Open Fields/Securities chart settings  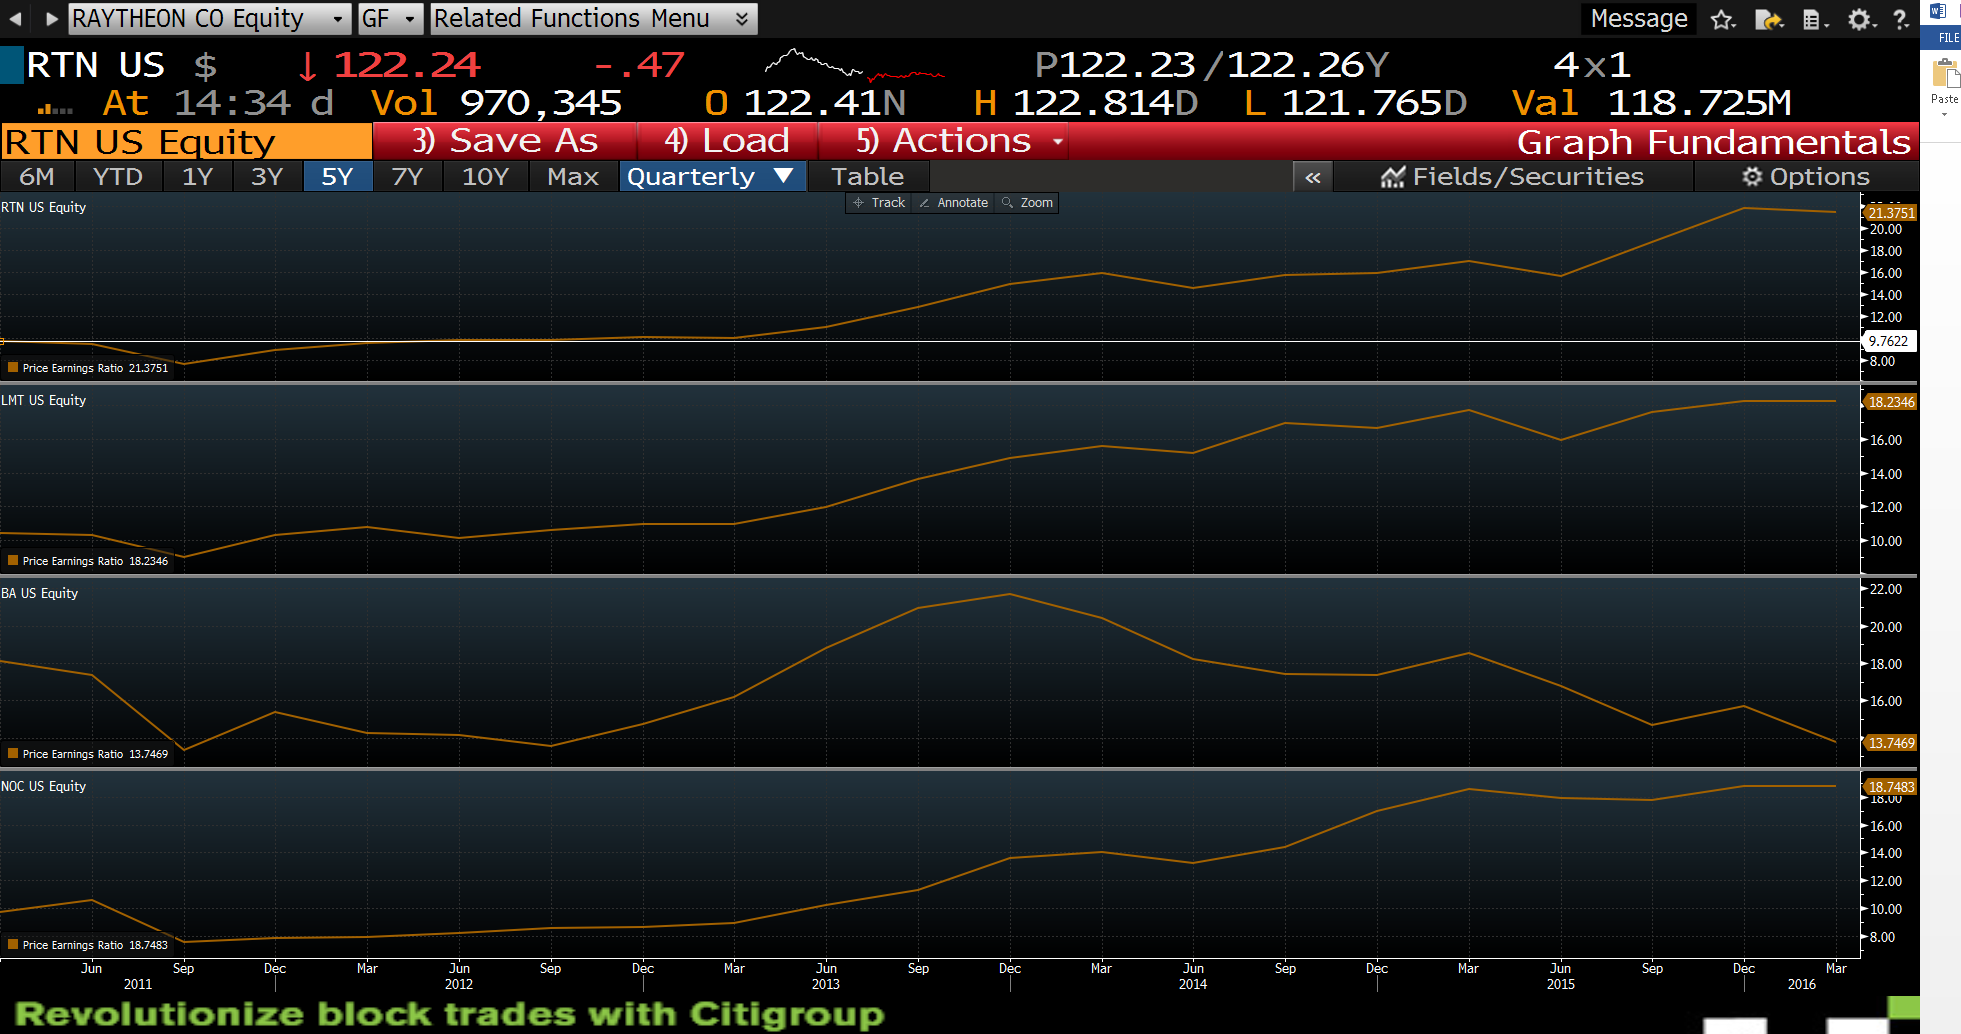click(x=1512, y=177)
